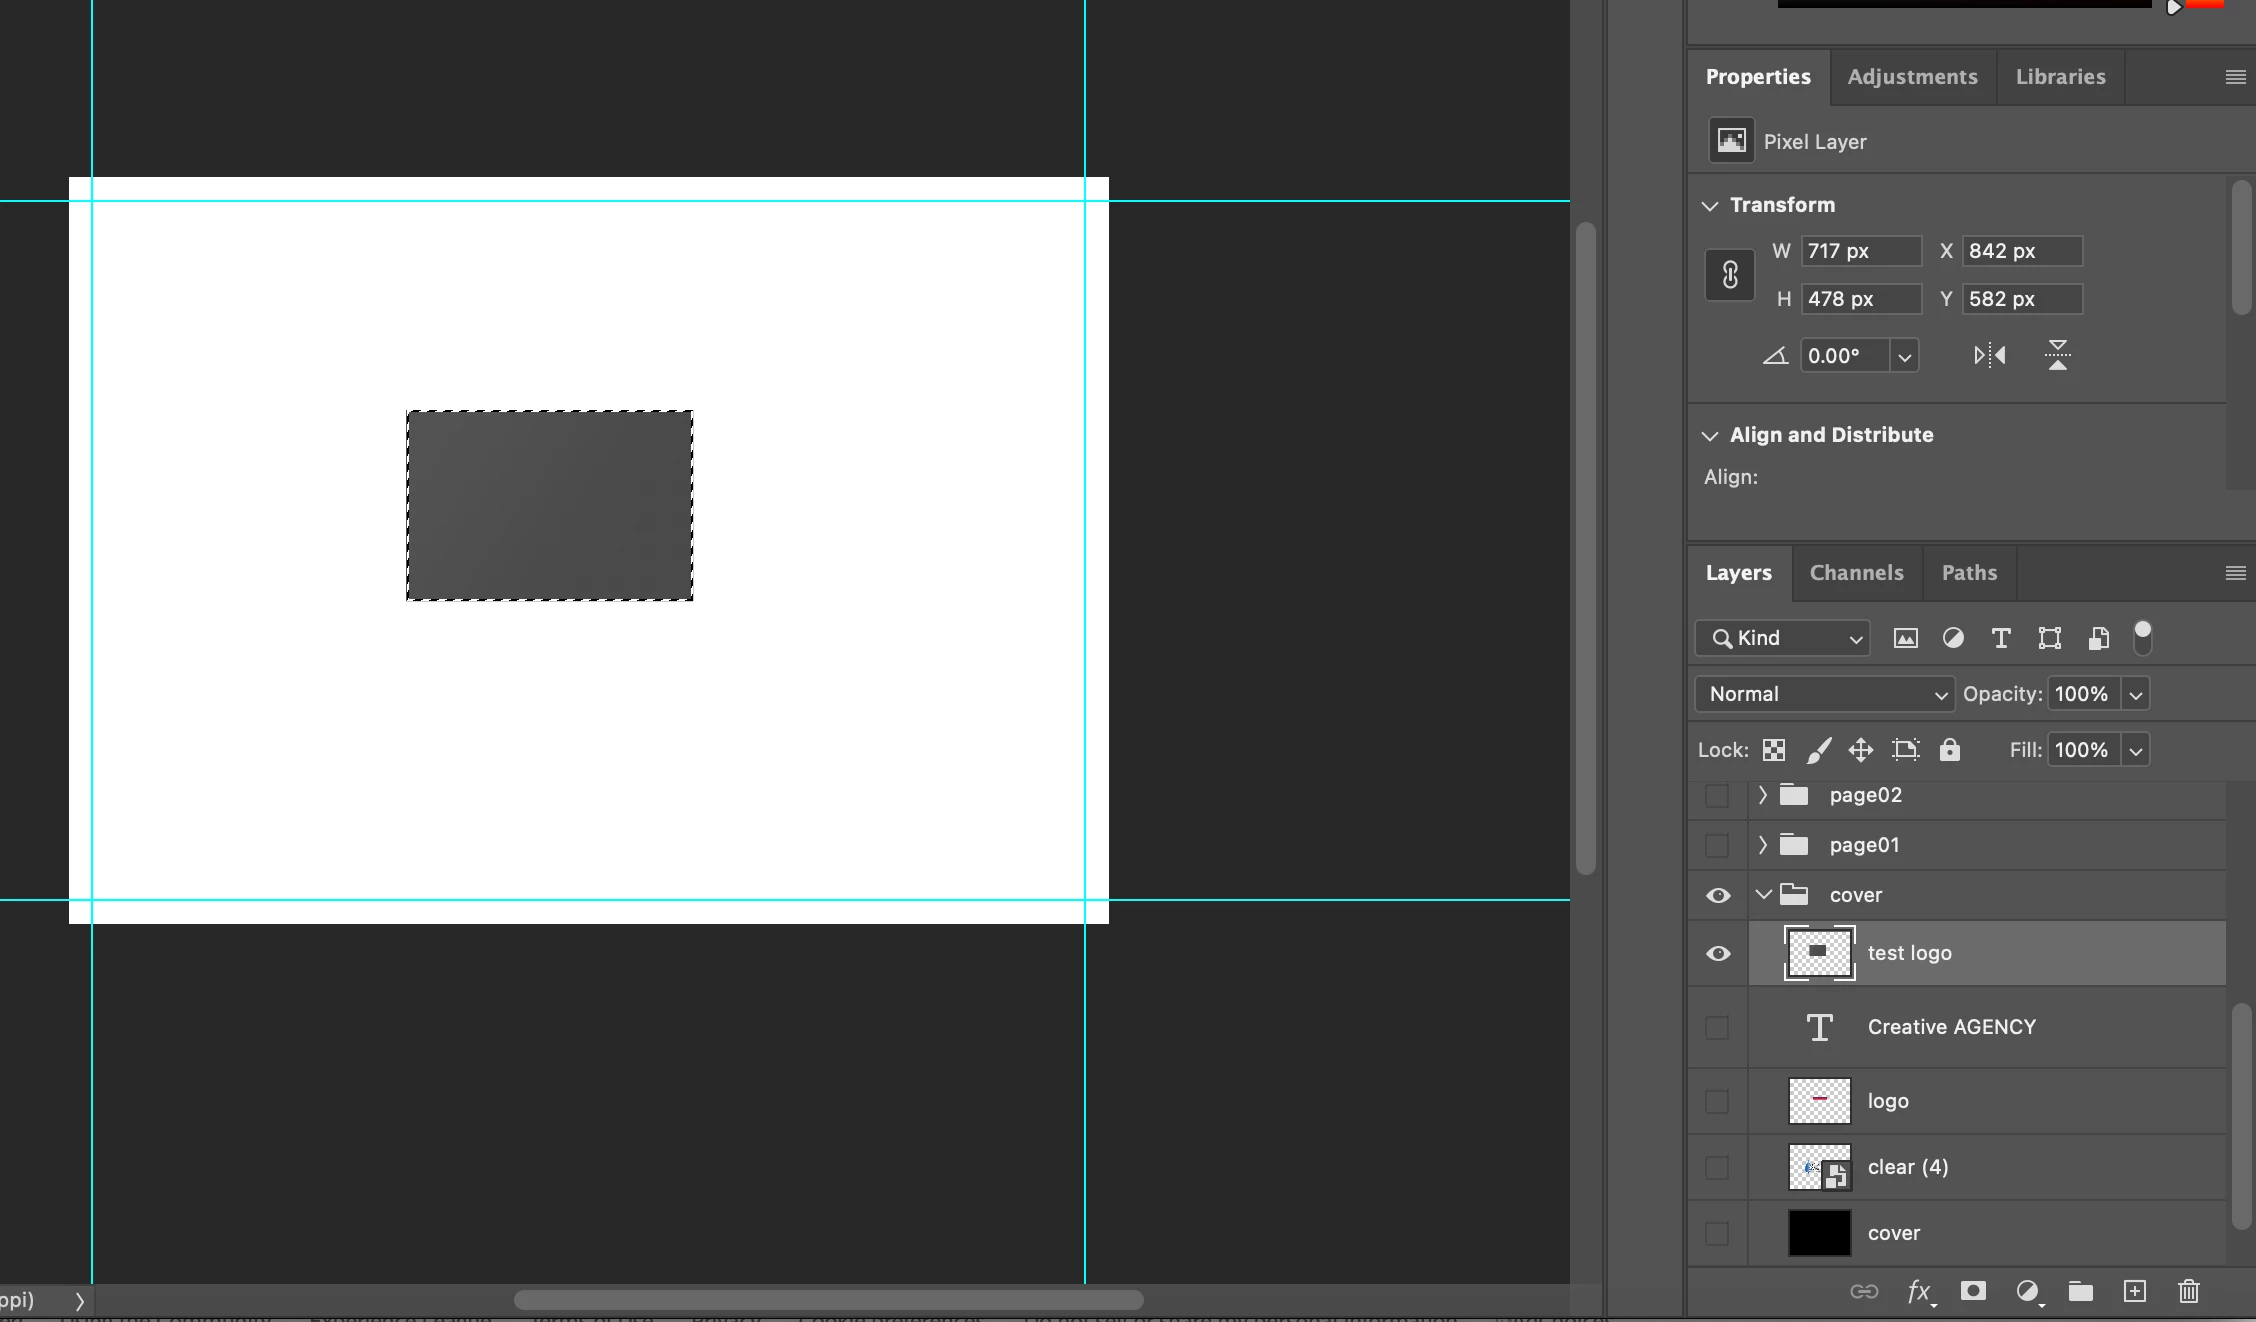The image size is (2256, 1322).
Task: Click the create new layer icon
Action: tap(2135, 1291)
